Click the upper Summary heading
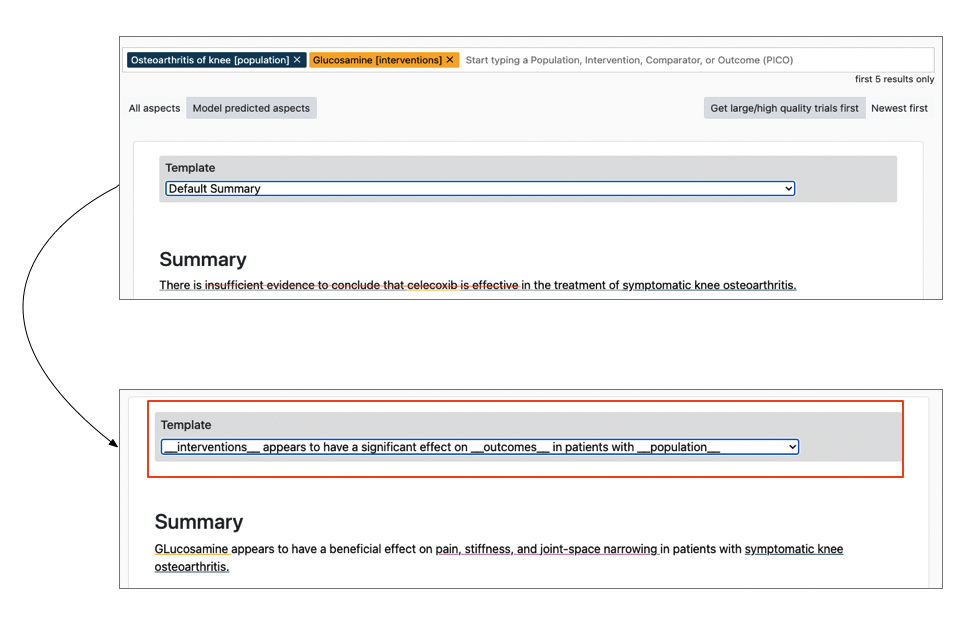Screen dimensions: 973x621 tap(203, 259)
